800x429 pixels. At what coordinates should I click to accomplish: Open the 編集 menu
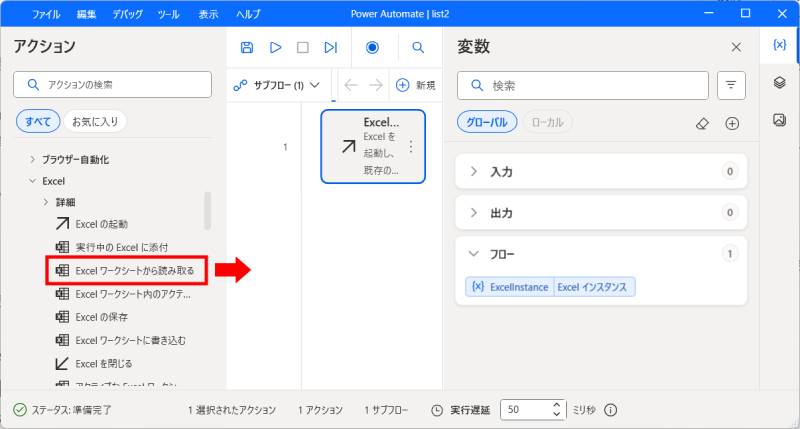[x=86, y=14]
